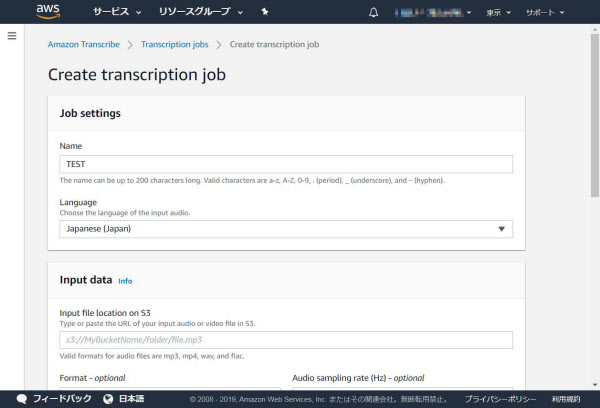The image size is (600, 408).
Task: Open 利用規約 terms of use link
Action: coord(566,399)
